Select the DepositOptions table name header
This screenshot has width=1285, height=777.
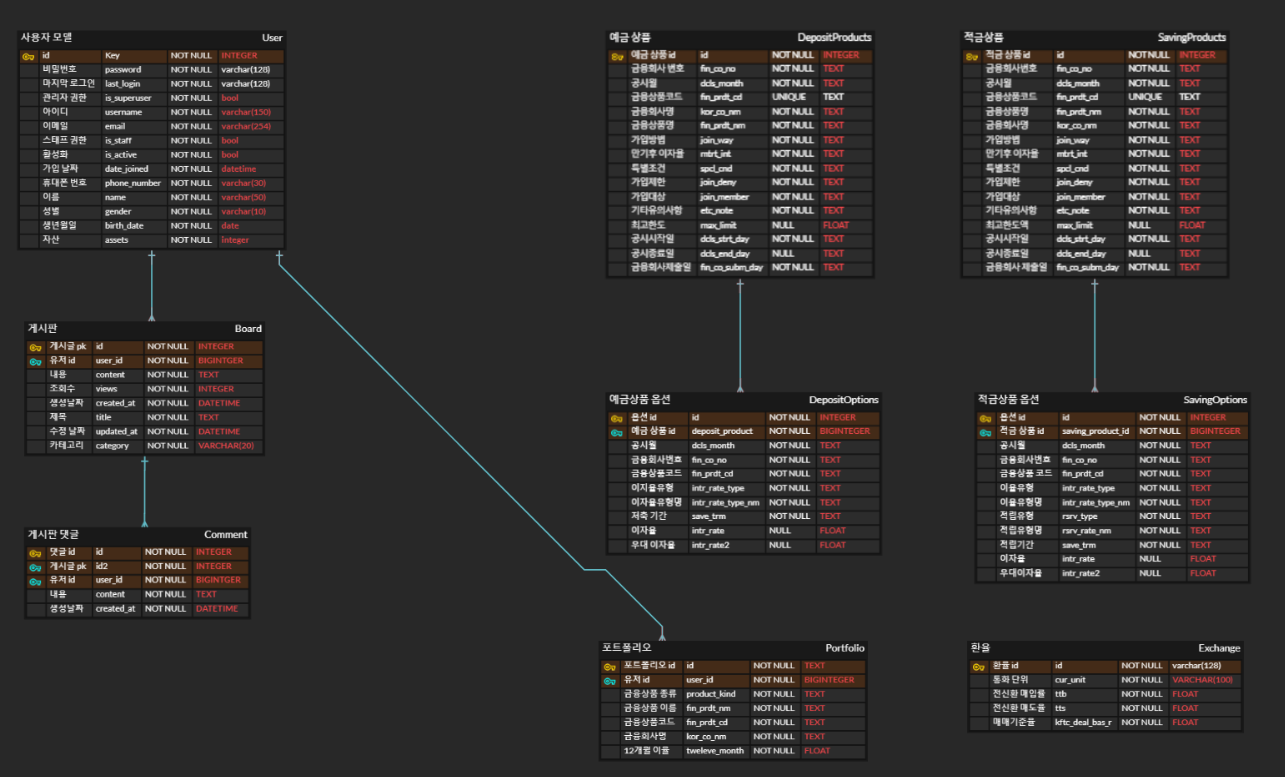(844, 400)
